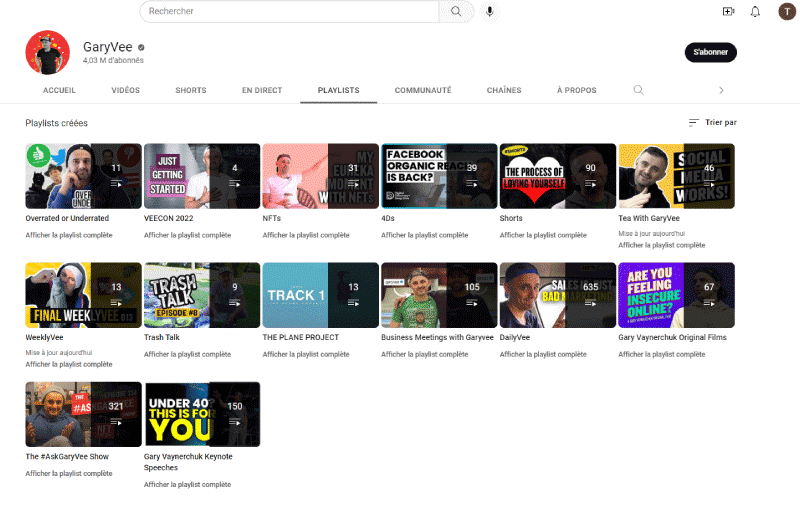Subscribe with the S'abonner button
The image size is (800, 530).
pyautogui.click(x=710, y=52)
